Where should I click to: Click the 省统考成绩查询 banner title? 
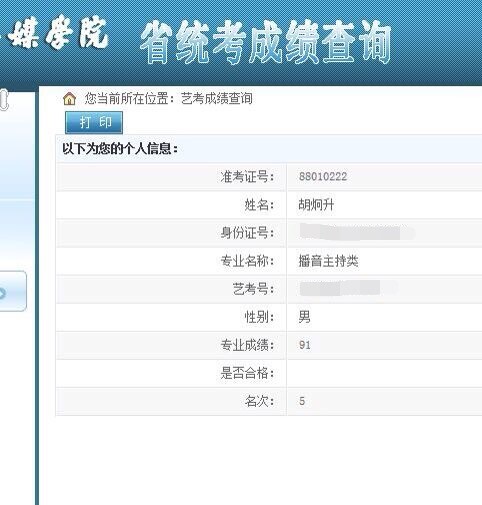coord(266,42)
